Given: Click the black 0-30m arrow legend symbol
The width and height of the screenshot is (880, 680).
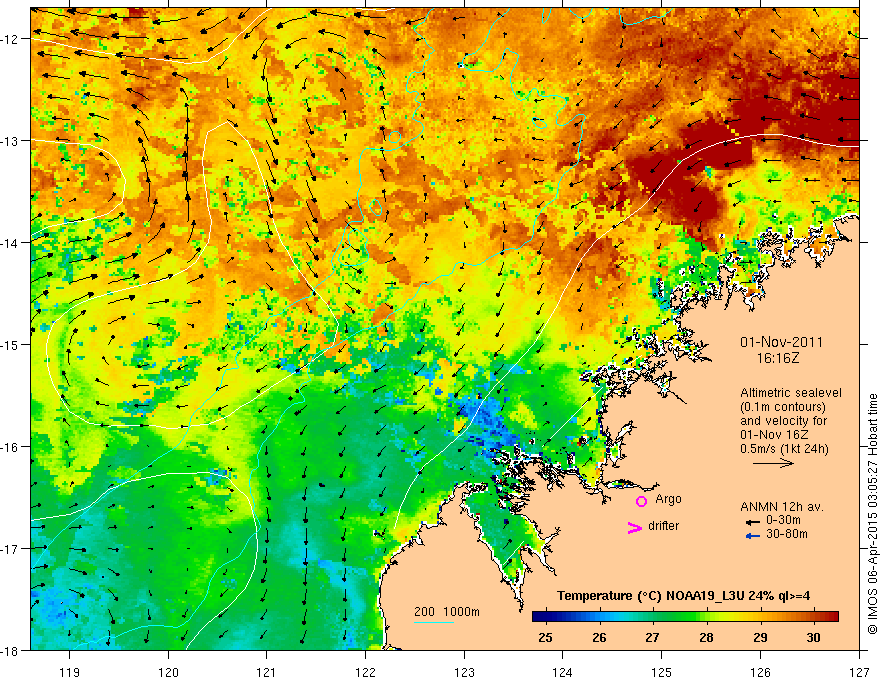Looking at the screenshot, I should (752, 522).
